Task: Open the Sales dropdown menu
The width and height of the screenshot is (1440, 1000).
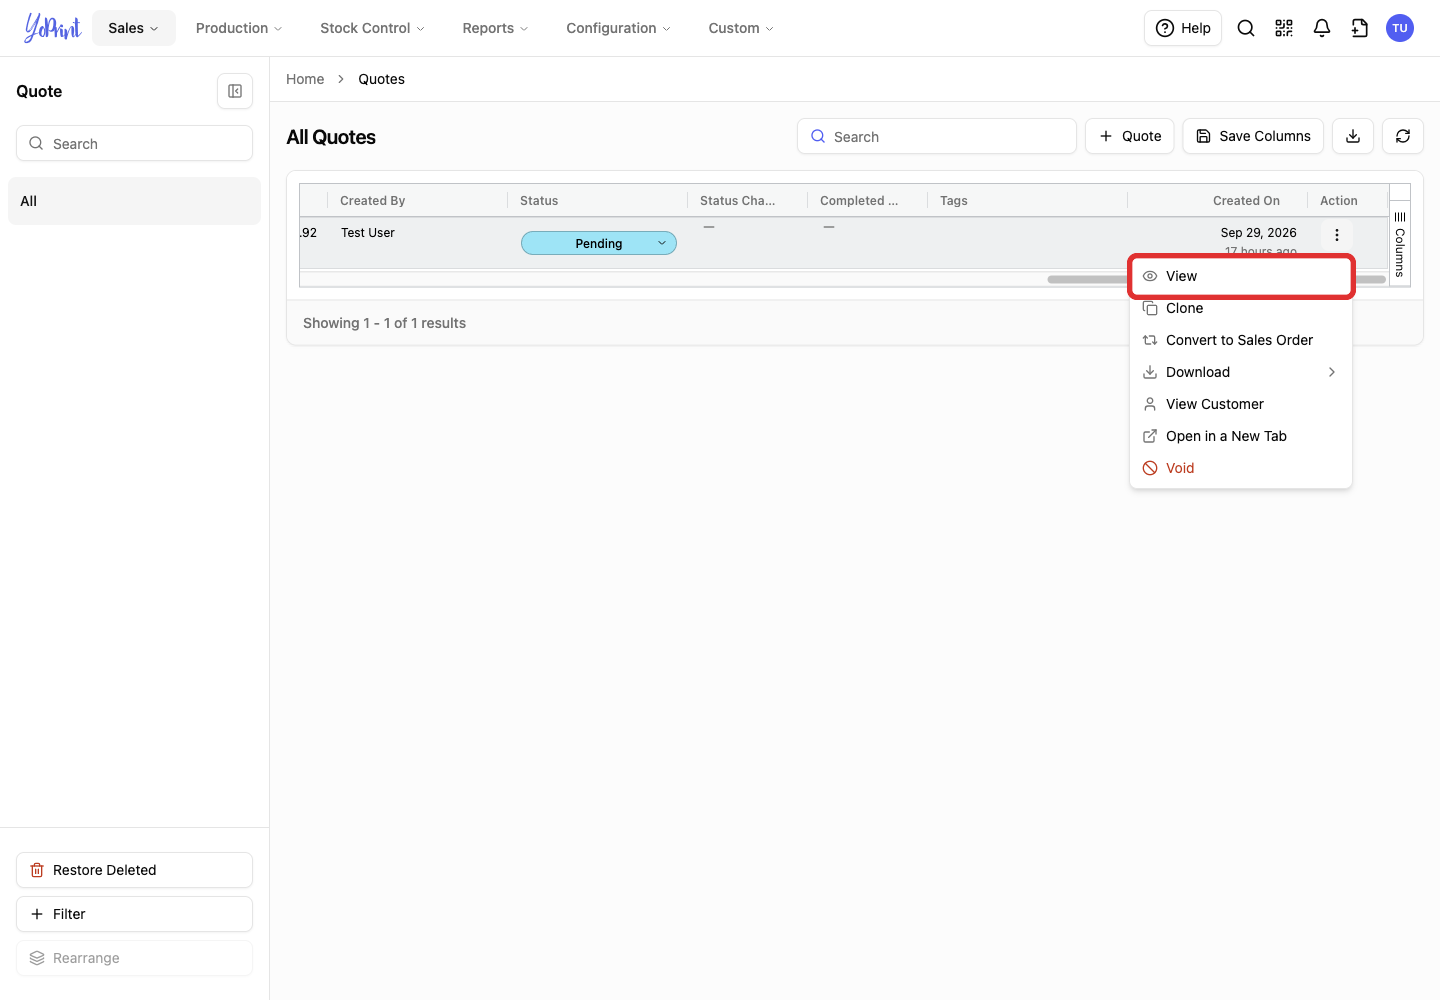Action: (x=134, y=28)
